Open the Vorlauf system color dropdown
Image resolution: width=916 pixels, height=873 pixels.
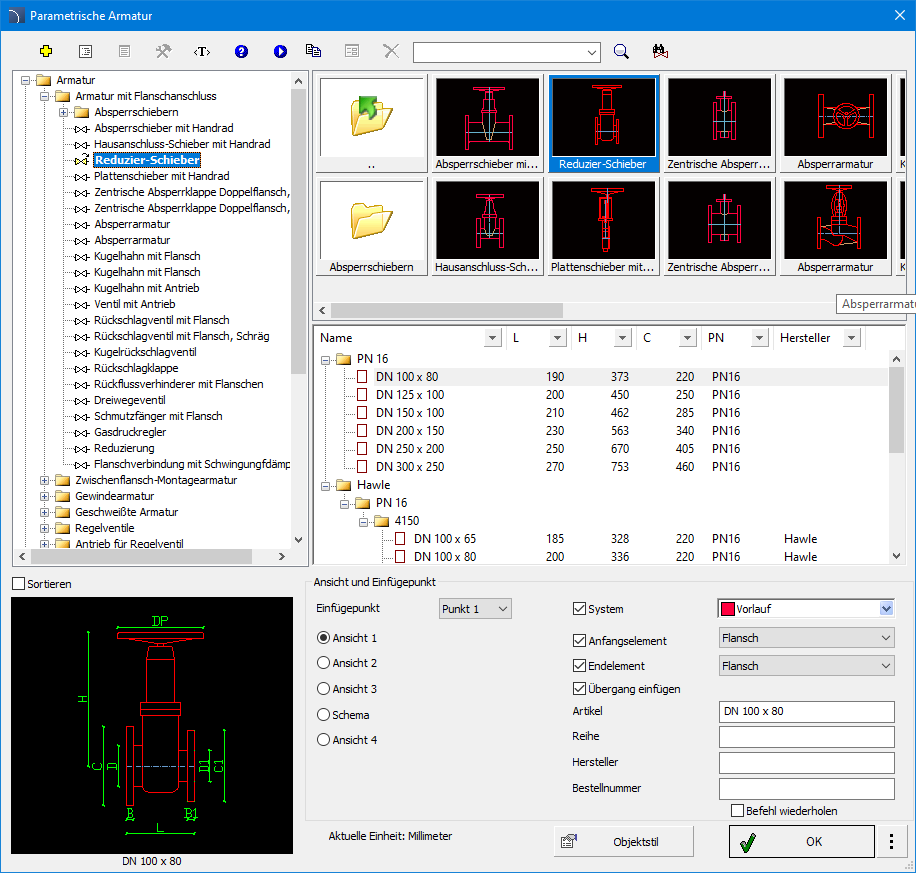[x=885, y=608]
